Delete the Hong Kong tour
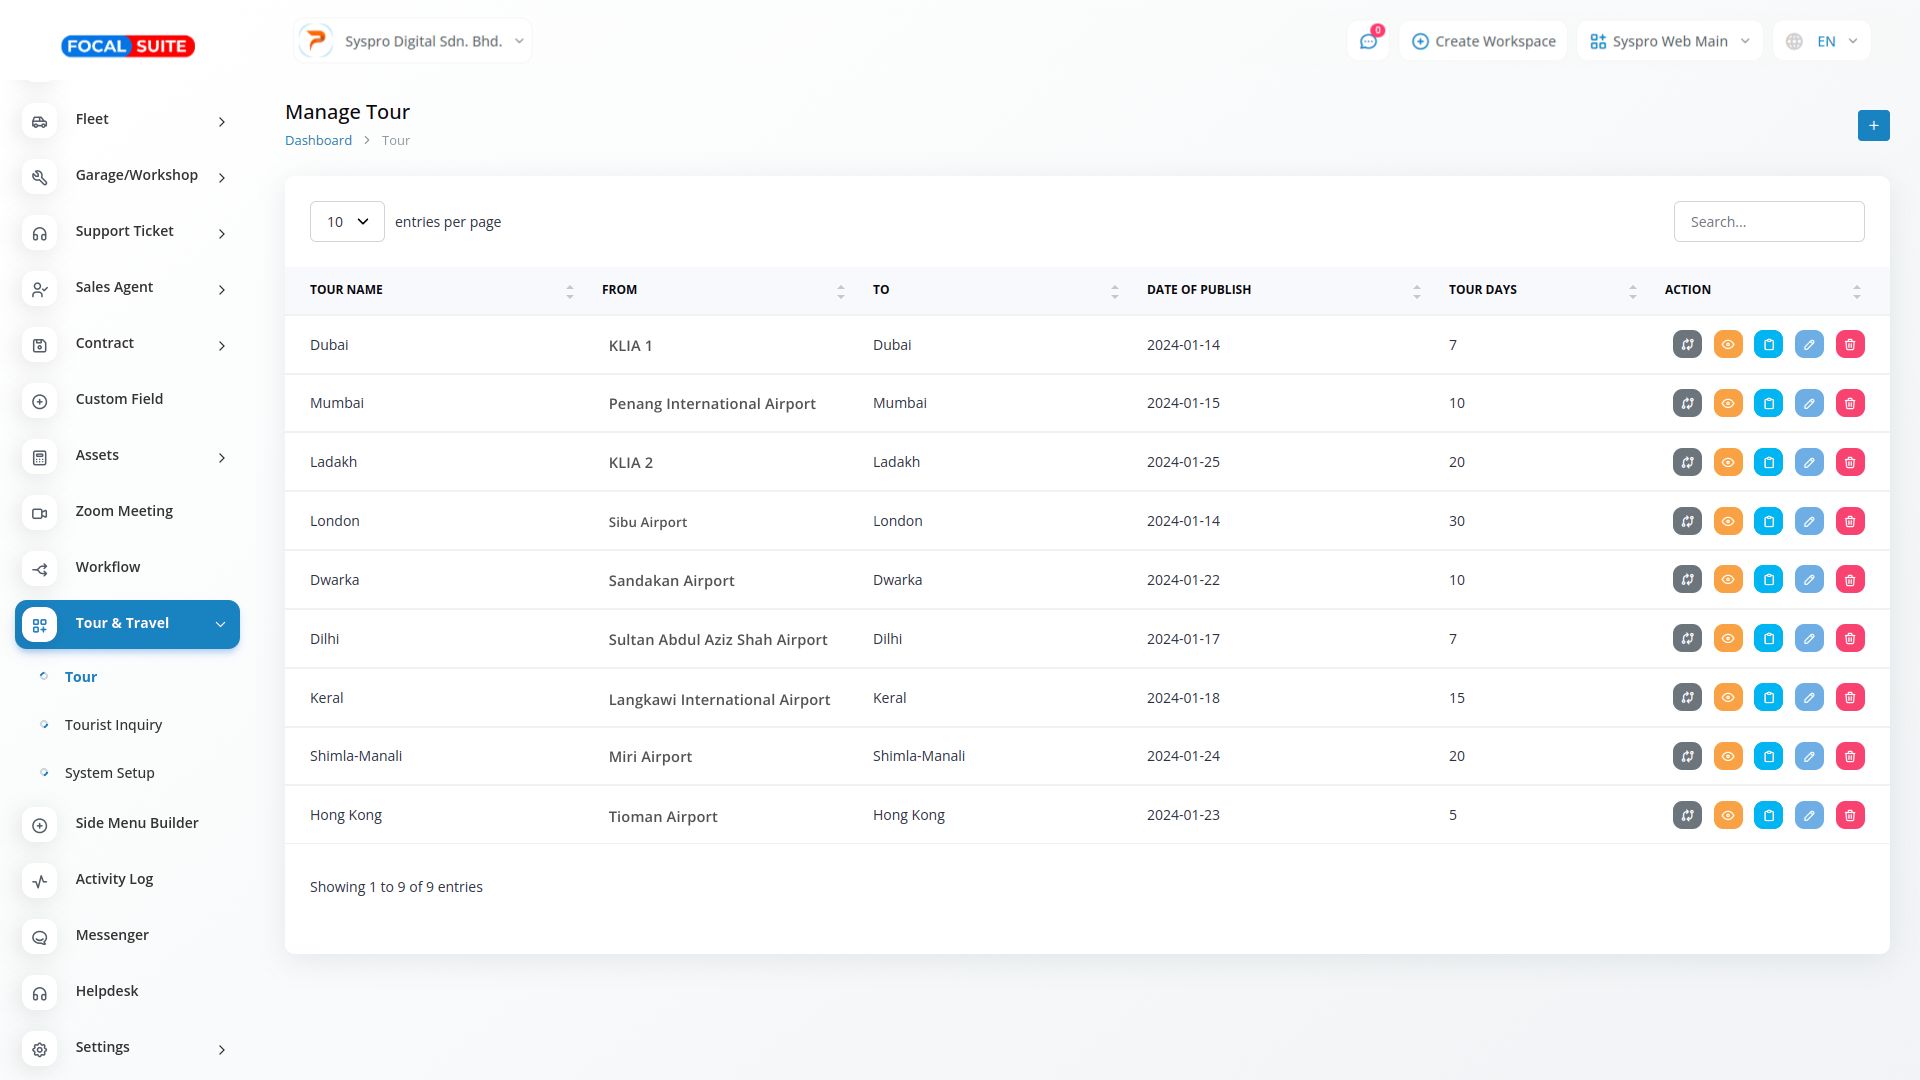 (1850, 816)
